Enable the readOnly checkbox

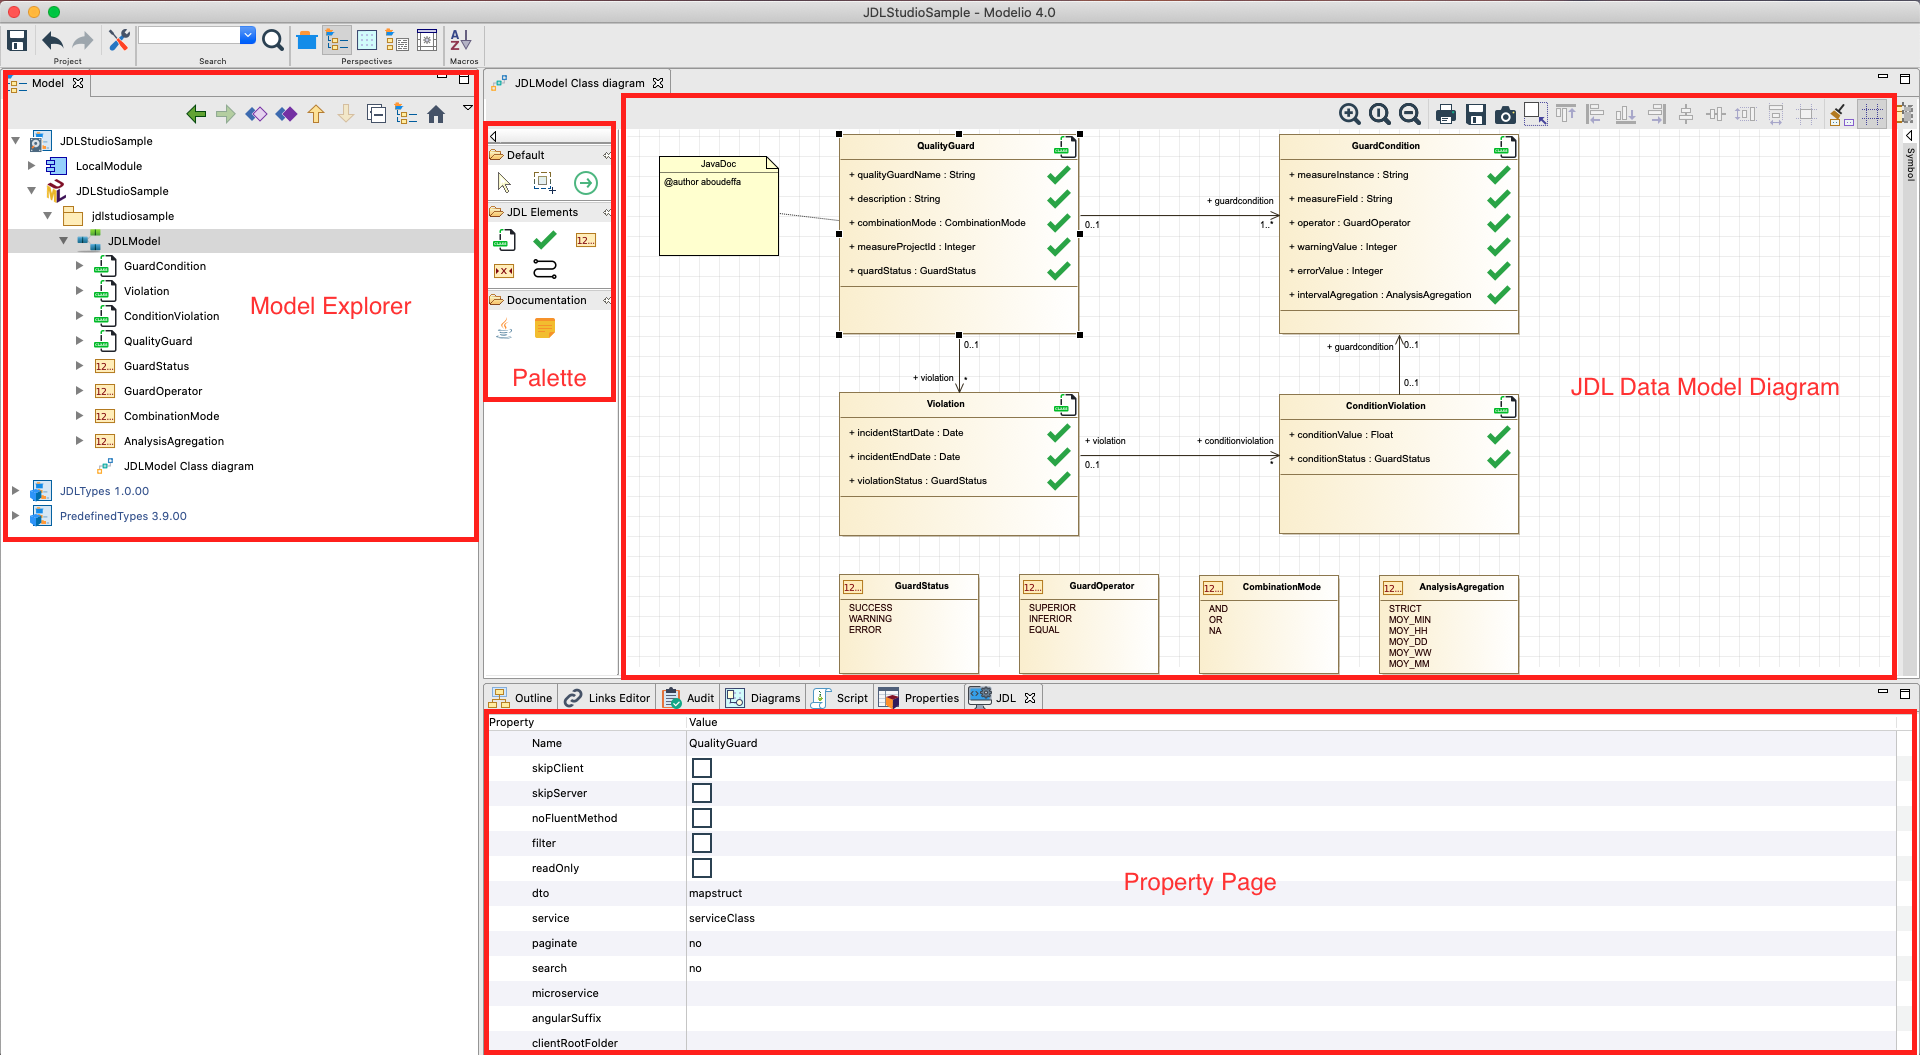pyautogui.click(x=702, y=868)
